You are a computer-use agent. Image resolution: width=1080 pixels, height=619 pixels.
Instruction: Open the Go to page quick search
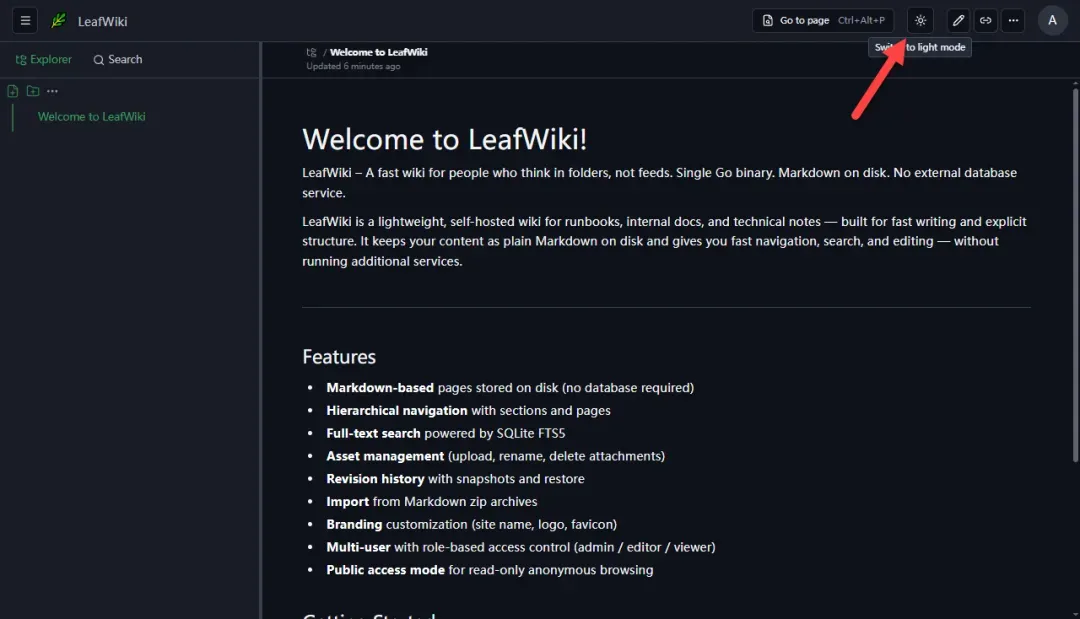(x=823, y=21)
